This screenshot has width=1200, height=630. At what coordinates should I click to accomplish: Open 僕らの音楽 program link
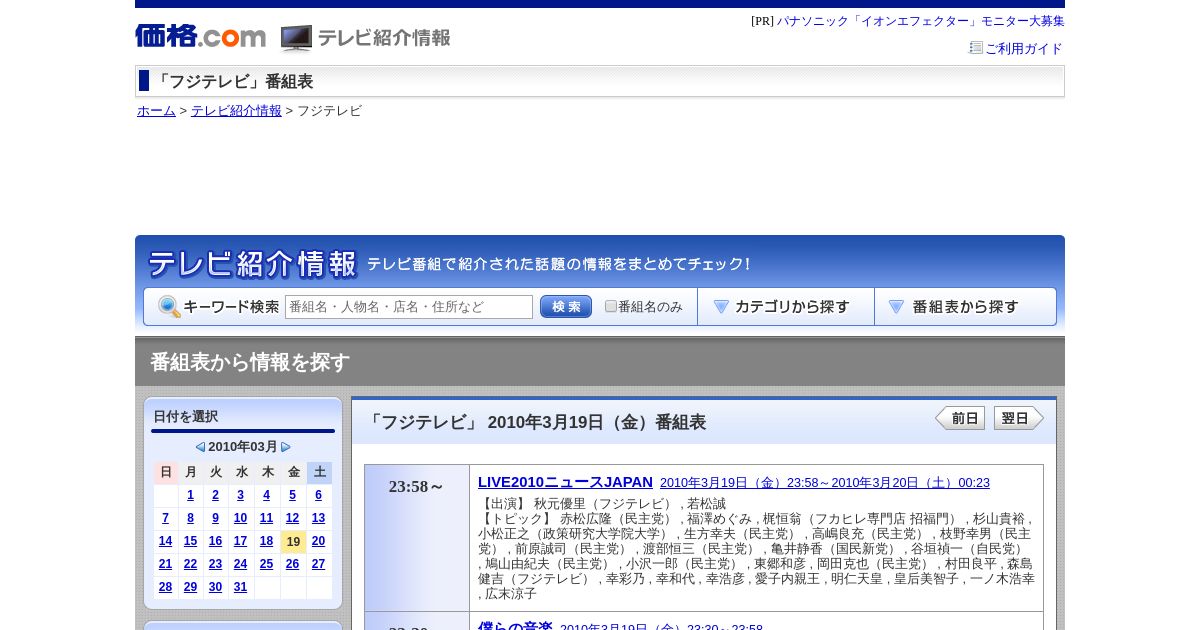515,626
